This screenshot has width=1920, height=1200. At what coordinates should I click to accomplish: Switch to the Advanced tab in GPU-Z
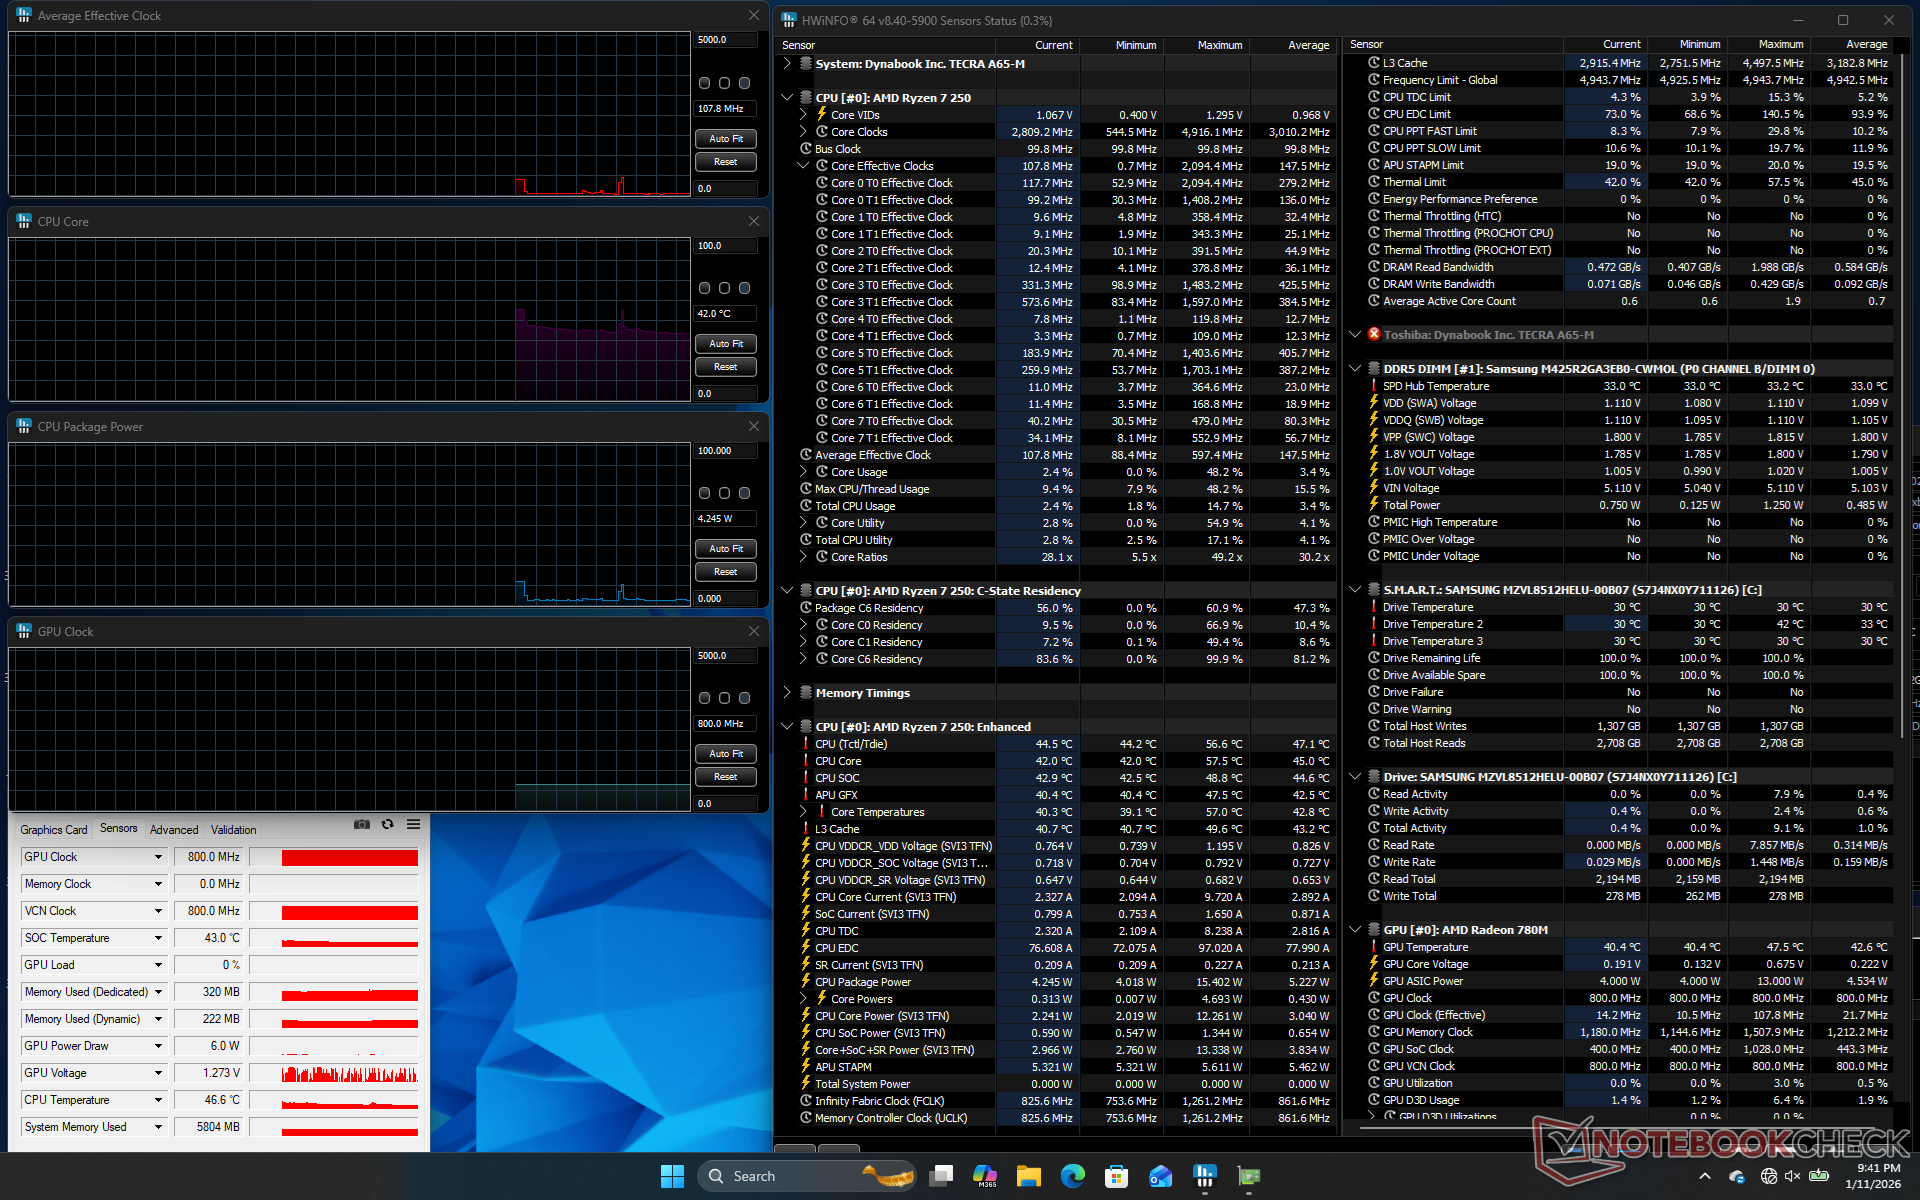point(174,830)
